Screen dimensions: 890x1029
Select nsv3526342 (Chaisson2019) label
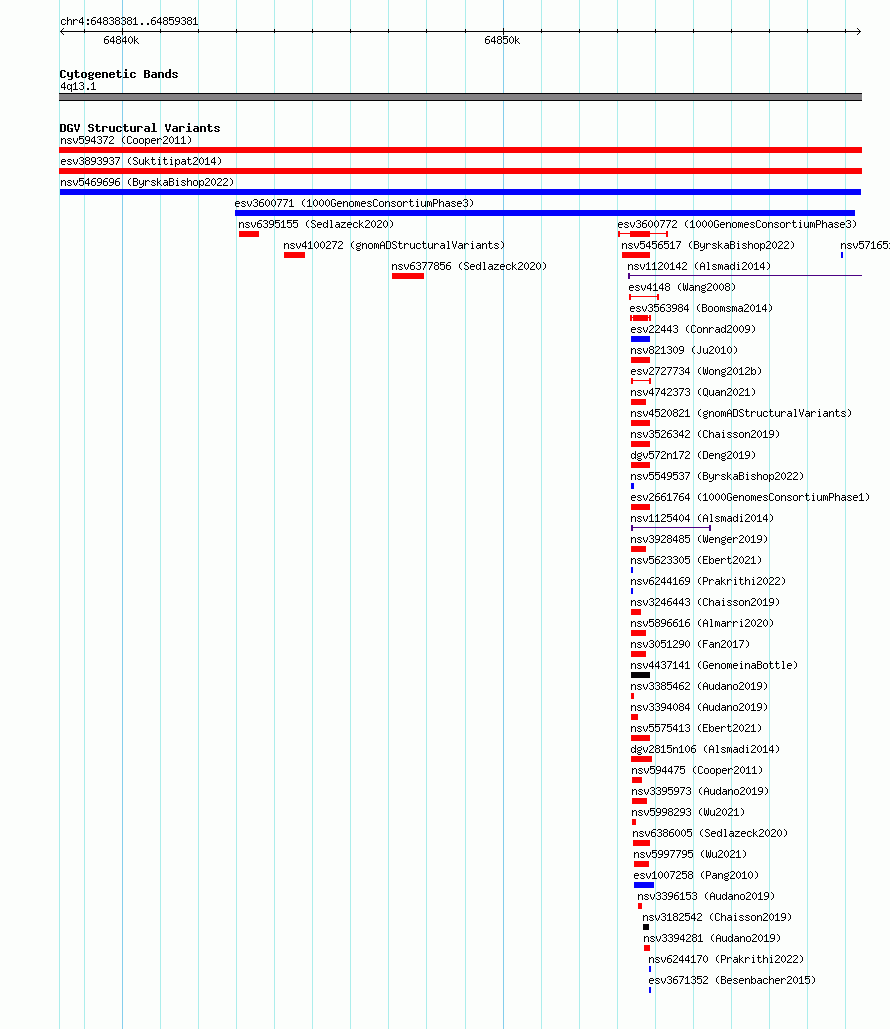(705, 434)
